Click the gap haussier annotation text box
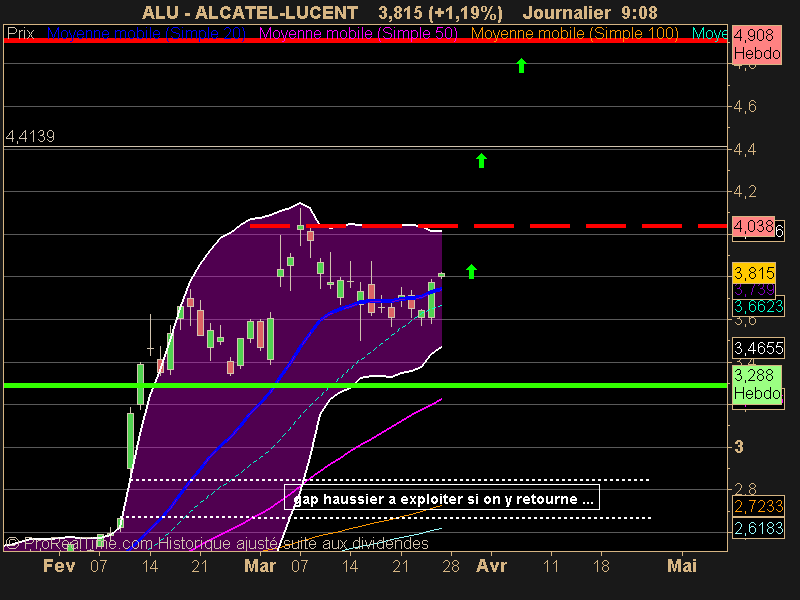 (x=442, y=498)
